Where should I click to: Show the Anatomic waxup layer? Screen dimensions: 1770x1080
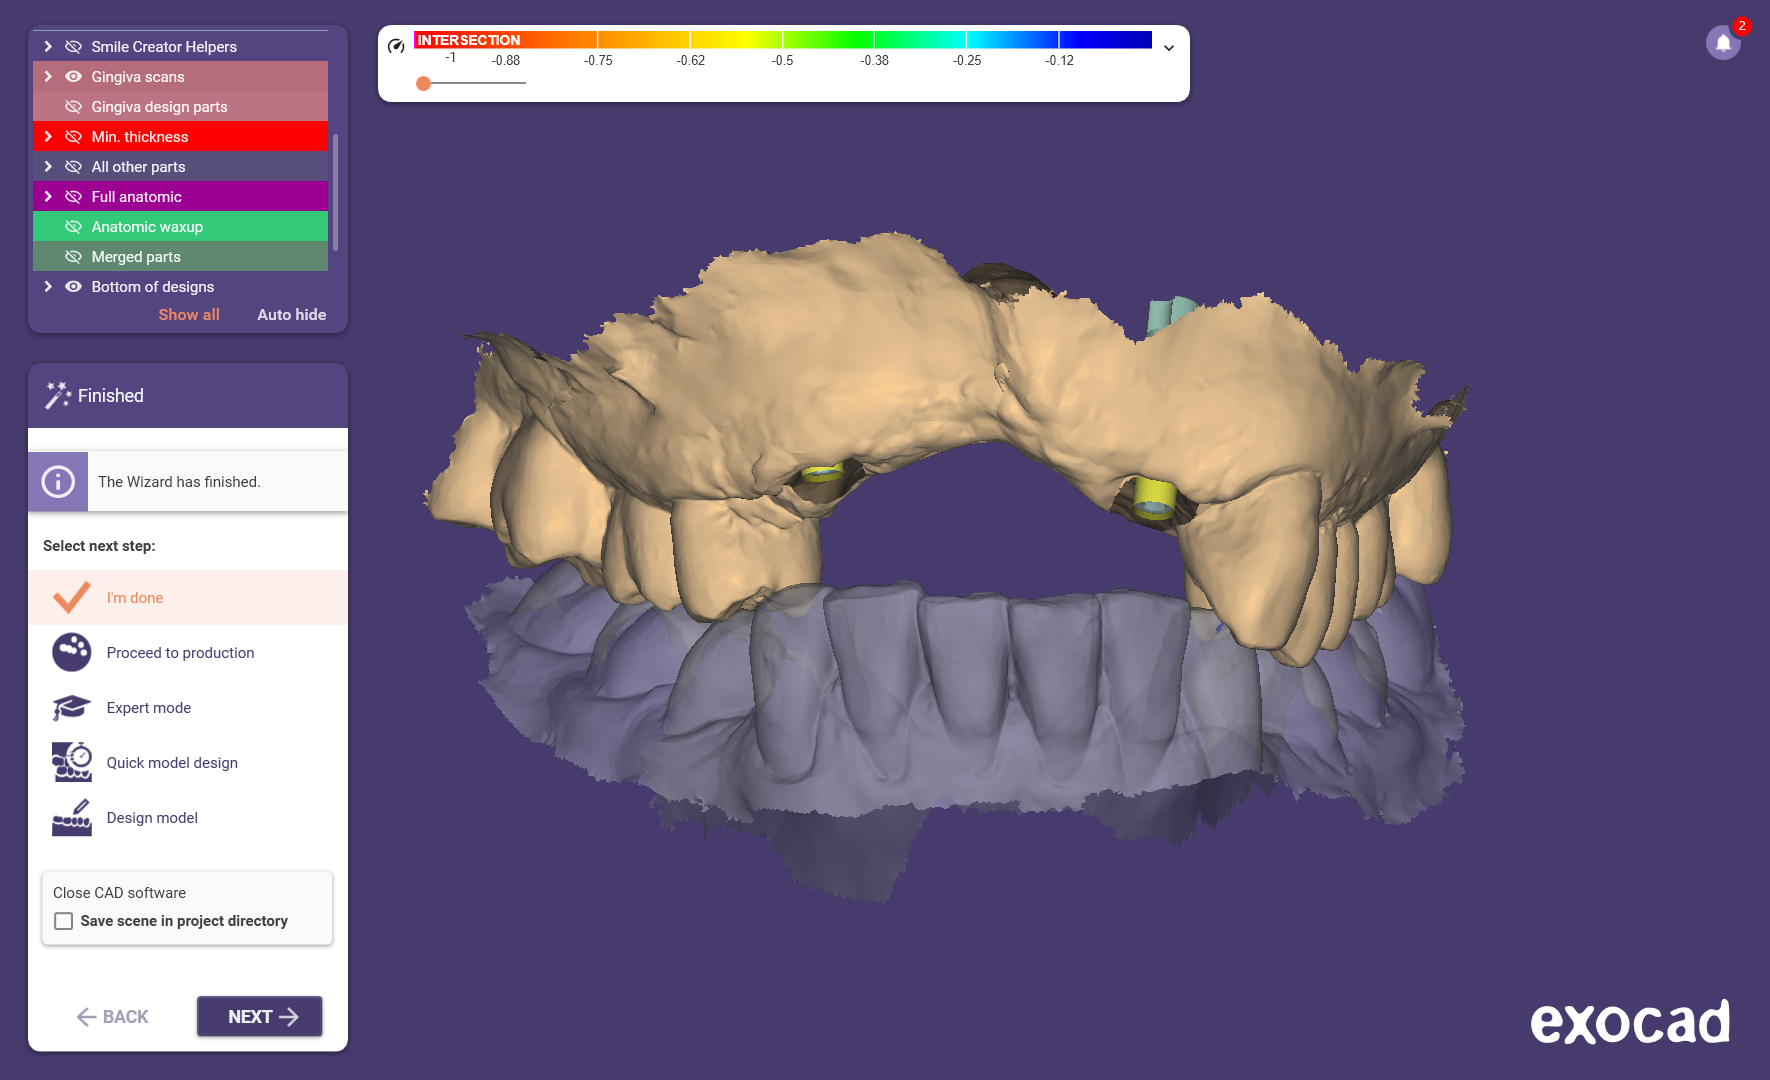[73, 227]
